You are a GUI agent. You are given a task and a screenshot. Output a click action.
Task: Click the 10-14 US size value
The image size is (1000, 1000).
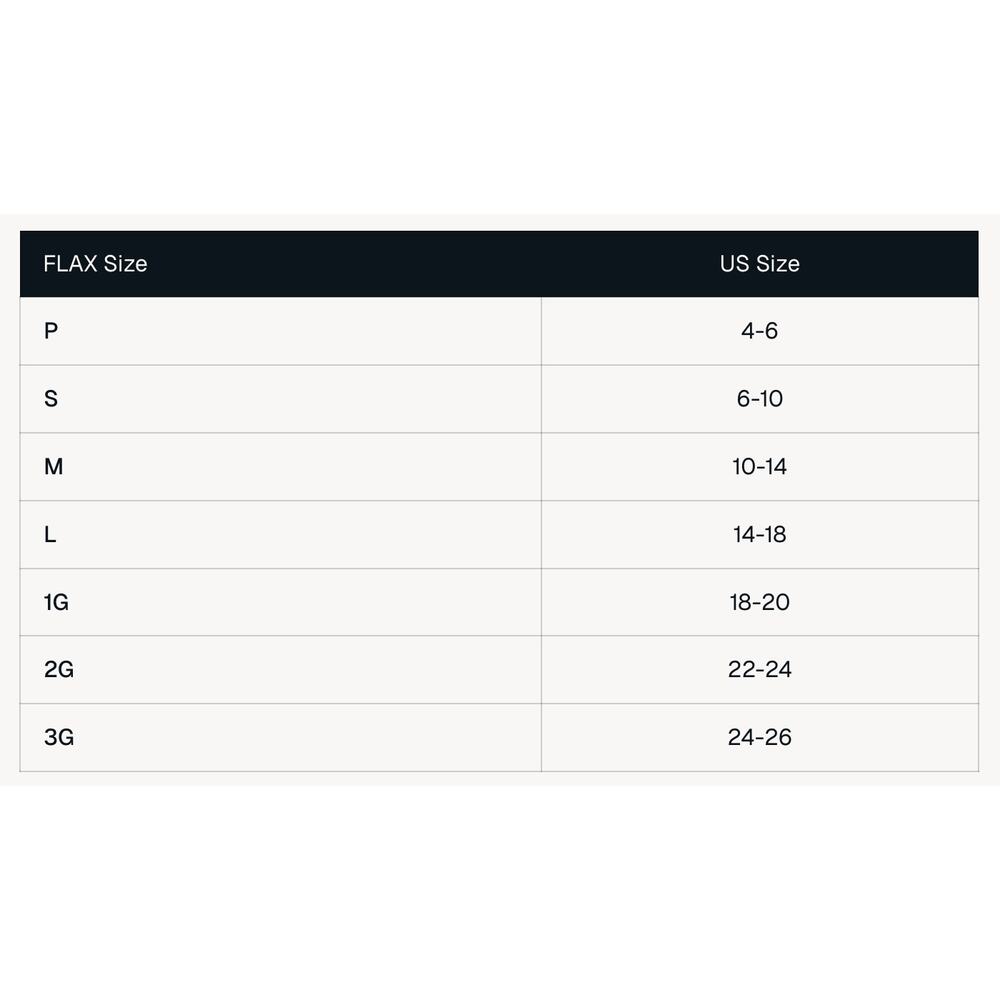pos(760,467)
